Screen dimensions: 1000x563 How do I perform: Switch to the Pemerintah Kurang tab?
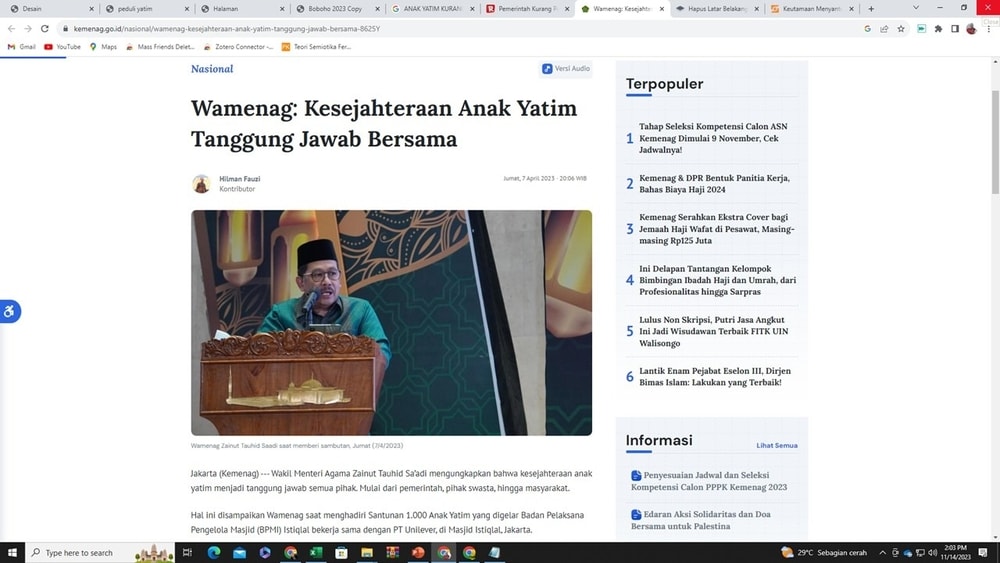pyautogui.click(x=527, y=9)
